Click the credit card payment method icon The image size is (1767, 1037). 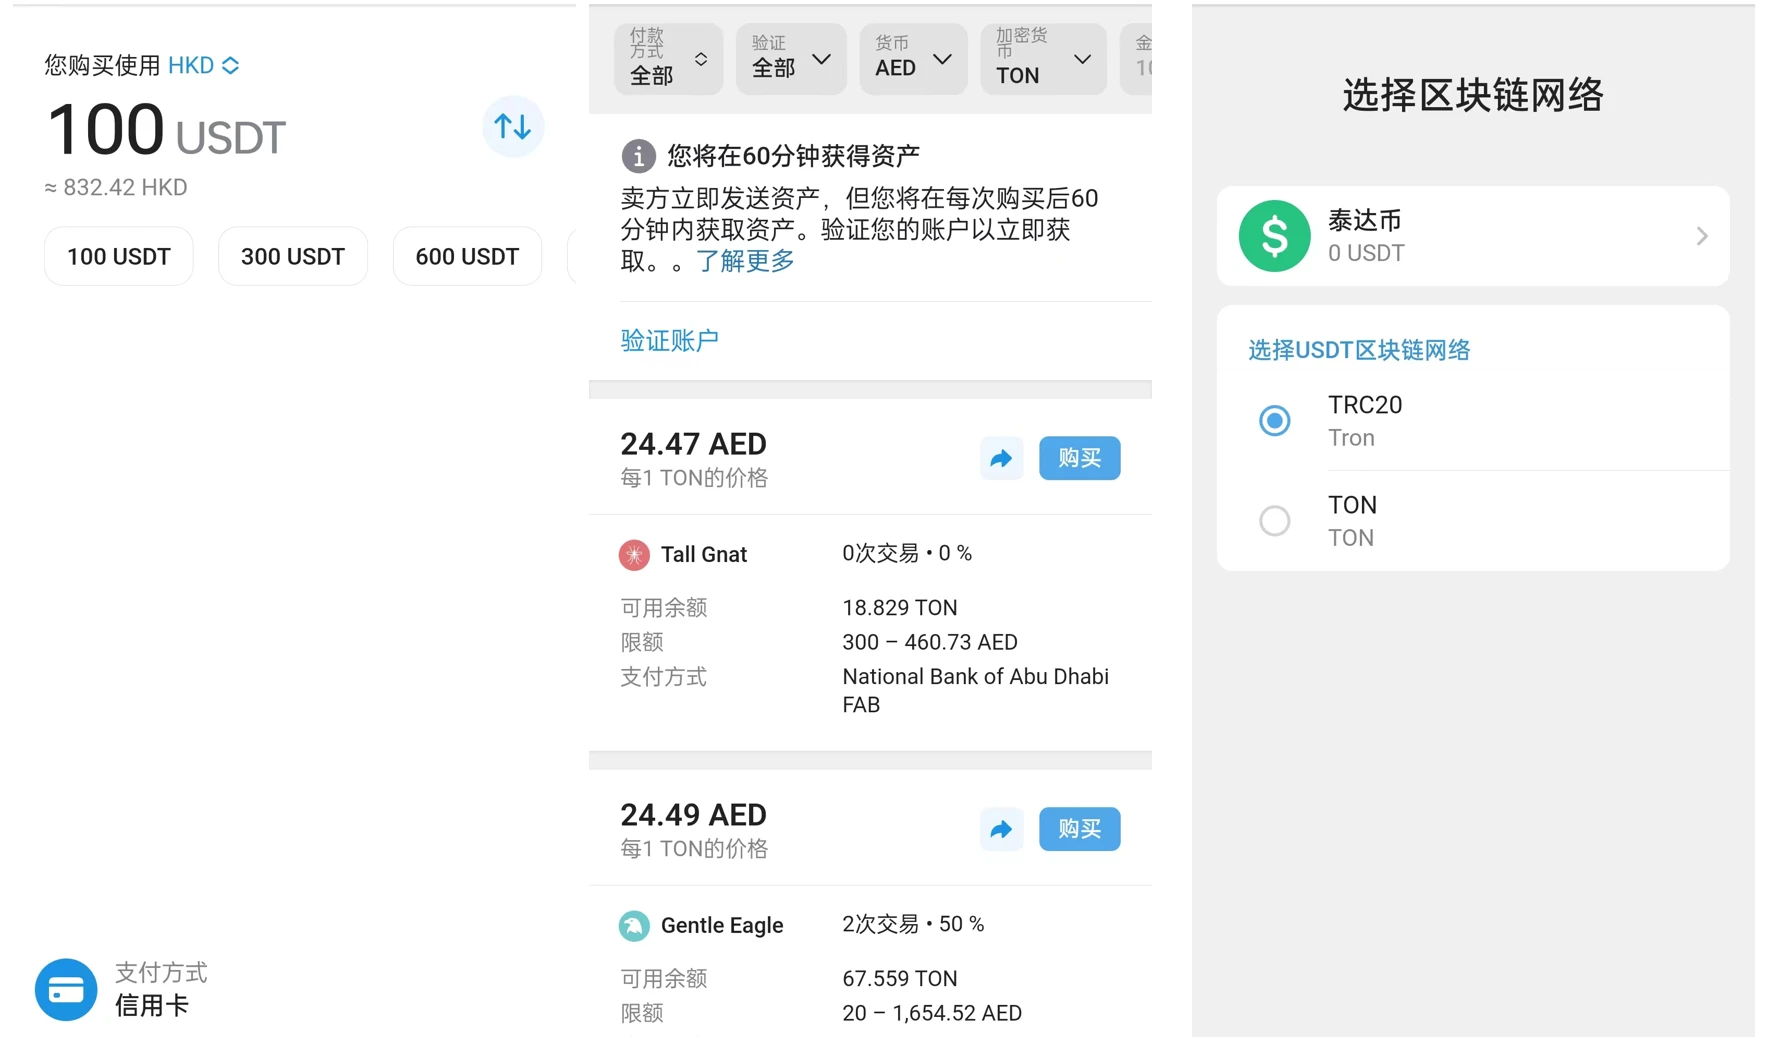65,989
